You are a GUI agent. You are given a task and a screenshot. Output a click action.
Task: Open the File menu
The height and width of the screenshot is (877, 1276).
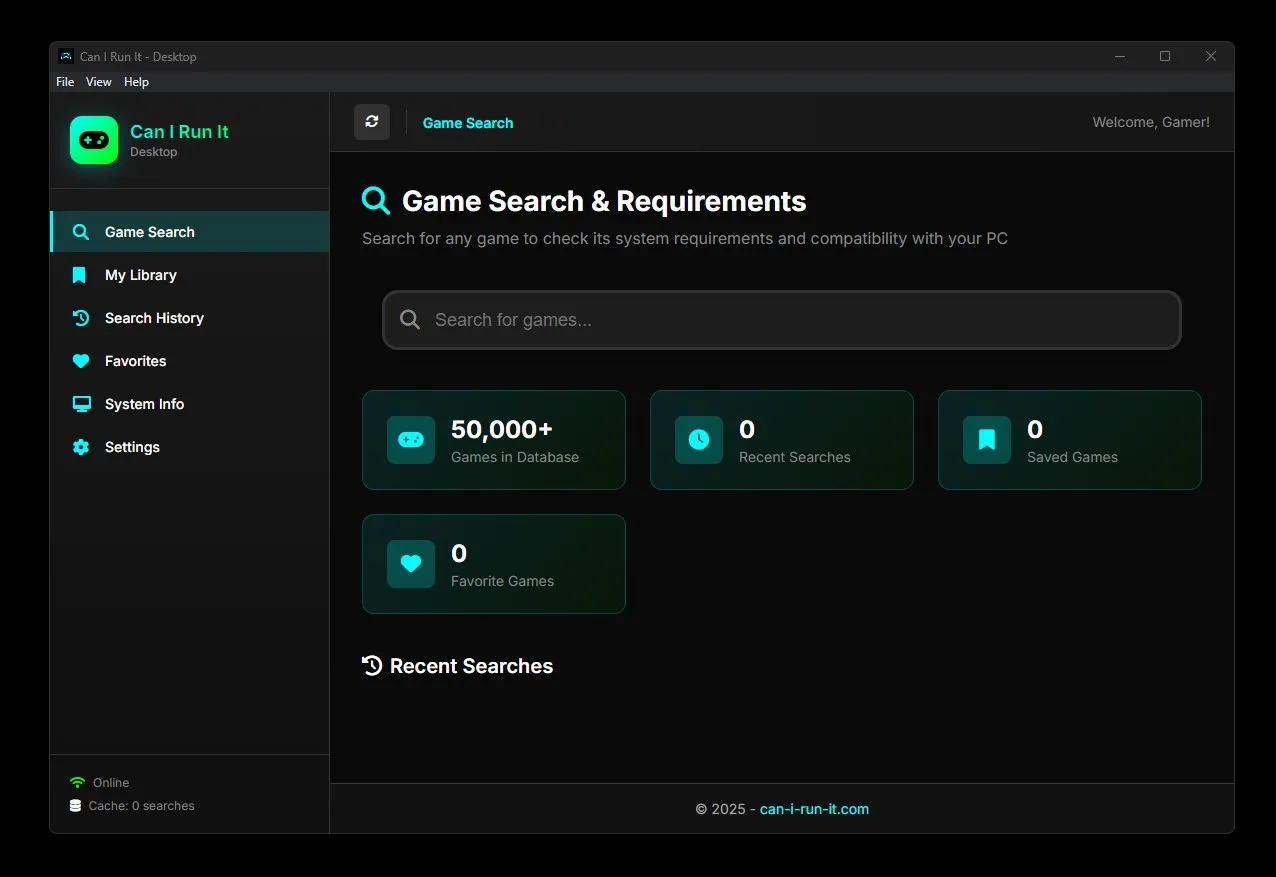point(65,82)
